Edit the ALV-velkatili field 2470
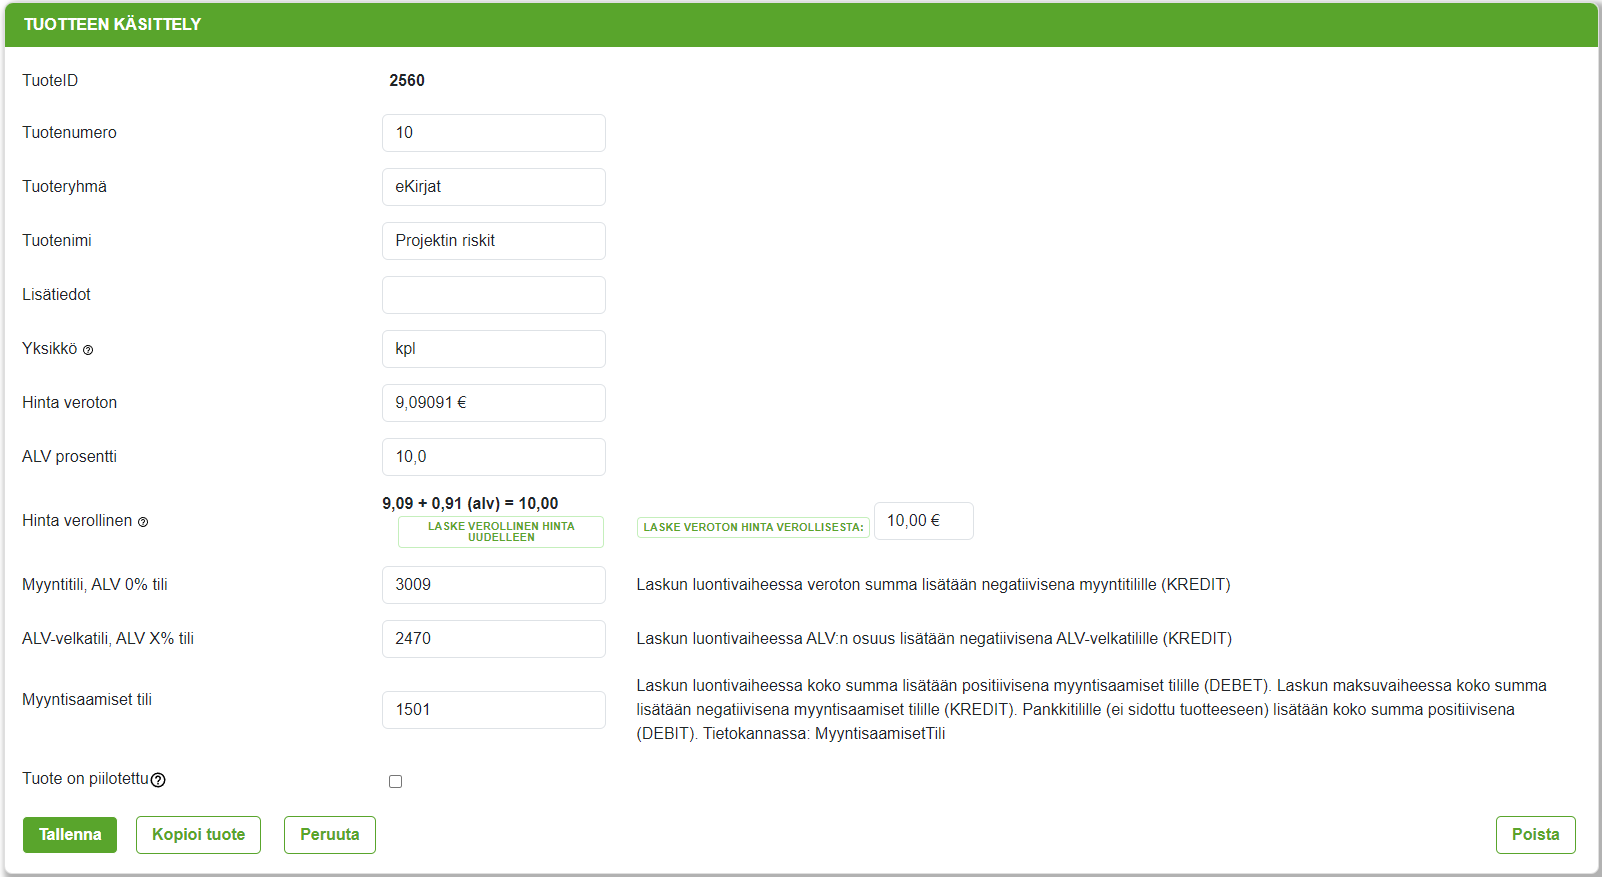The image size is (1602, 877). 494,639
